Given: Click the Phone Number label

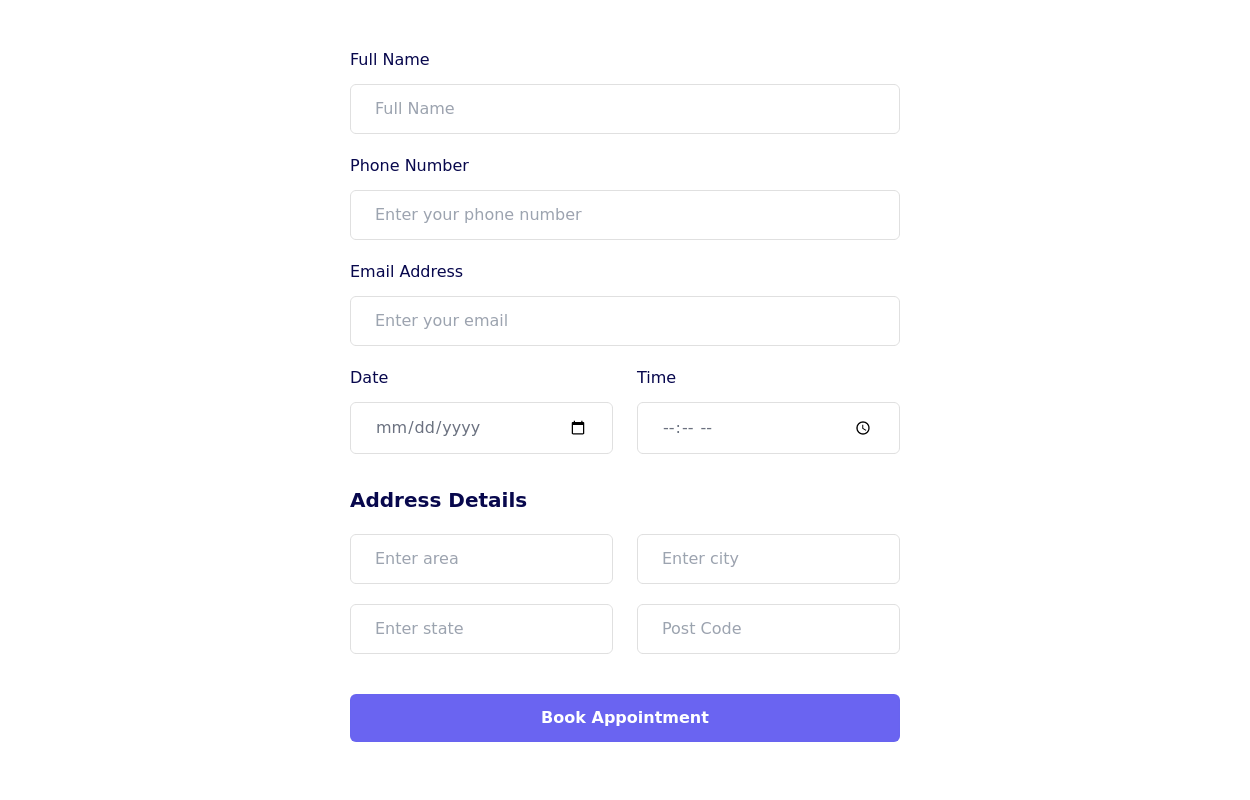Looking at the screenshot, I should click(409, 166).
